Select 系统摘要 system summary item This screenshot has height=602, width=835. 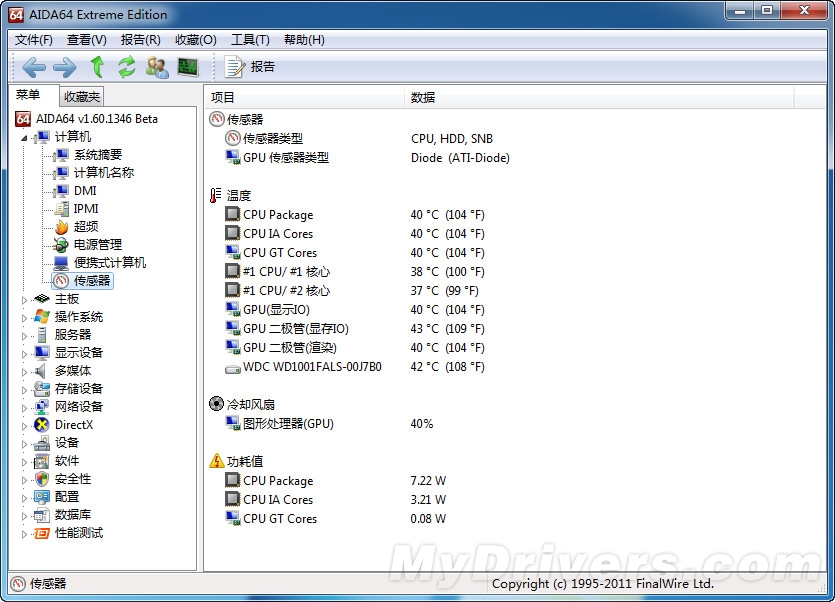click(97, 155)
